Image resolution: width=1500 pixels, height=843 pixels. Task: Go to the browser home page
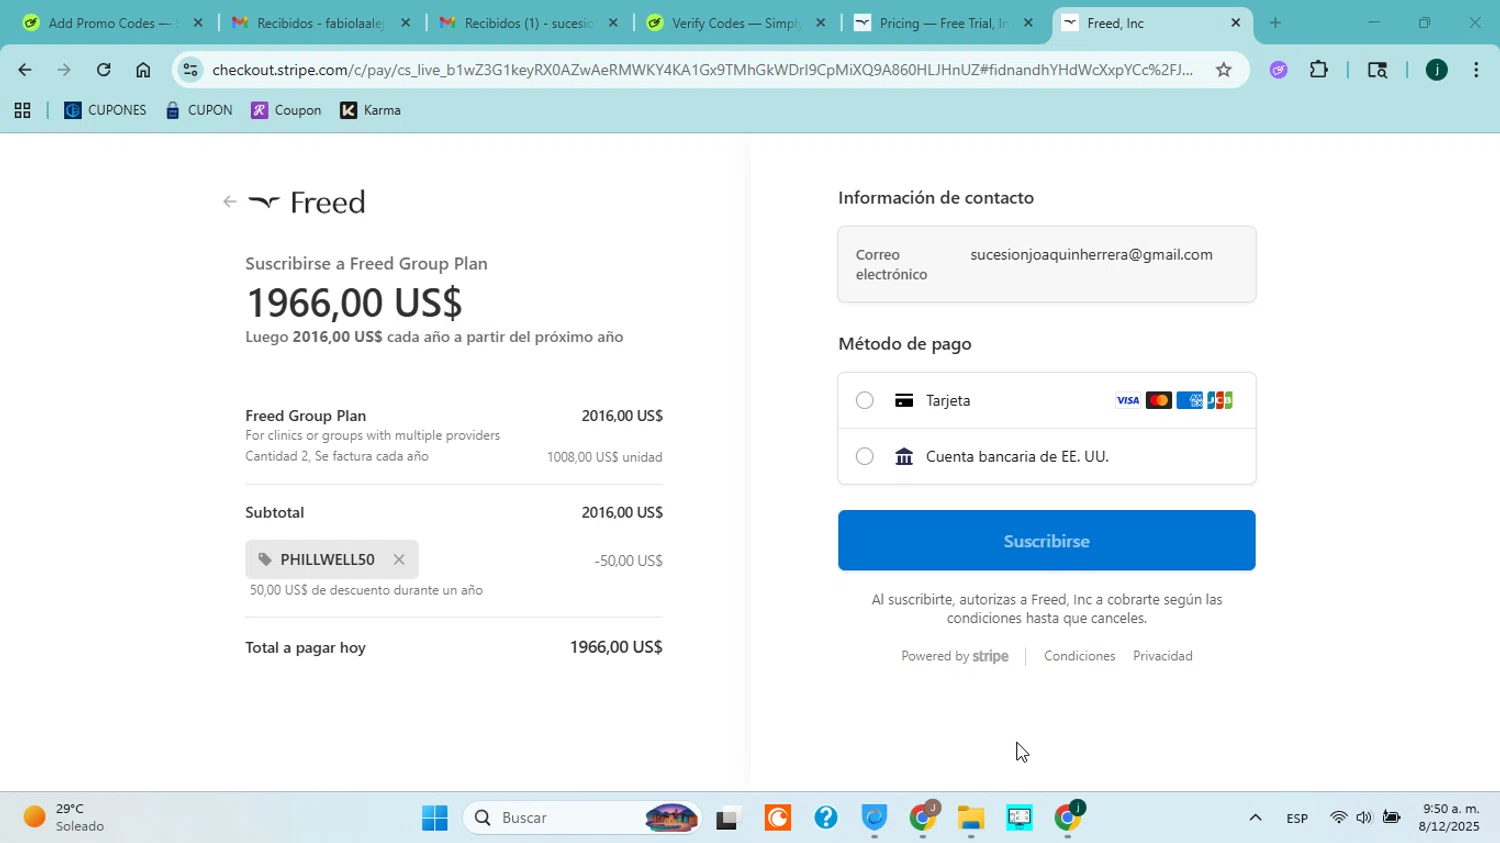tap(143, 70)
